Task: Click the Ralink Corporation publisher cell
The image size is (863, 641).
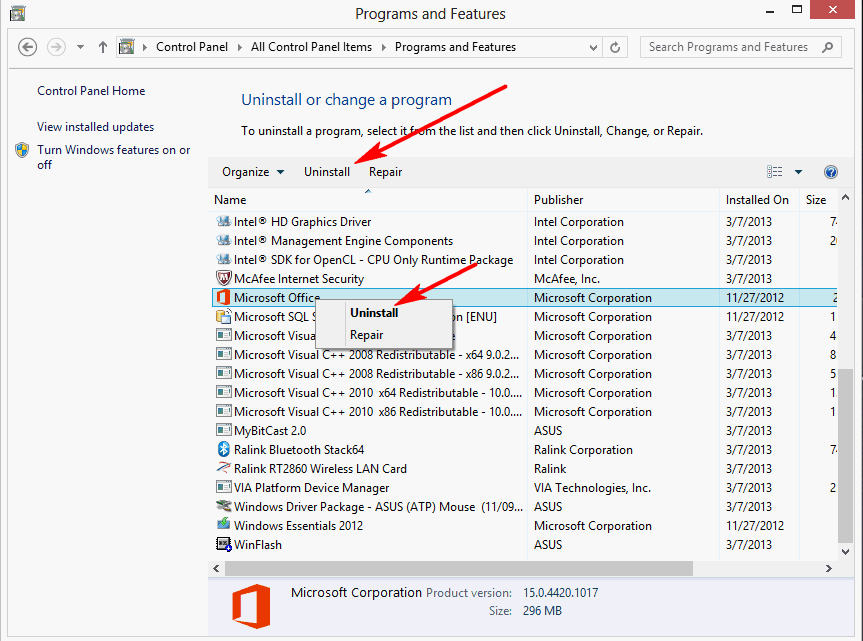Action: click(583, 450)
